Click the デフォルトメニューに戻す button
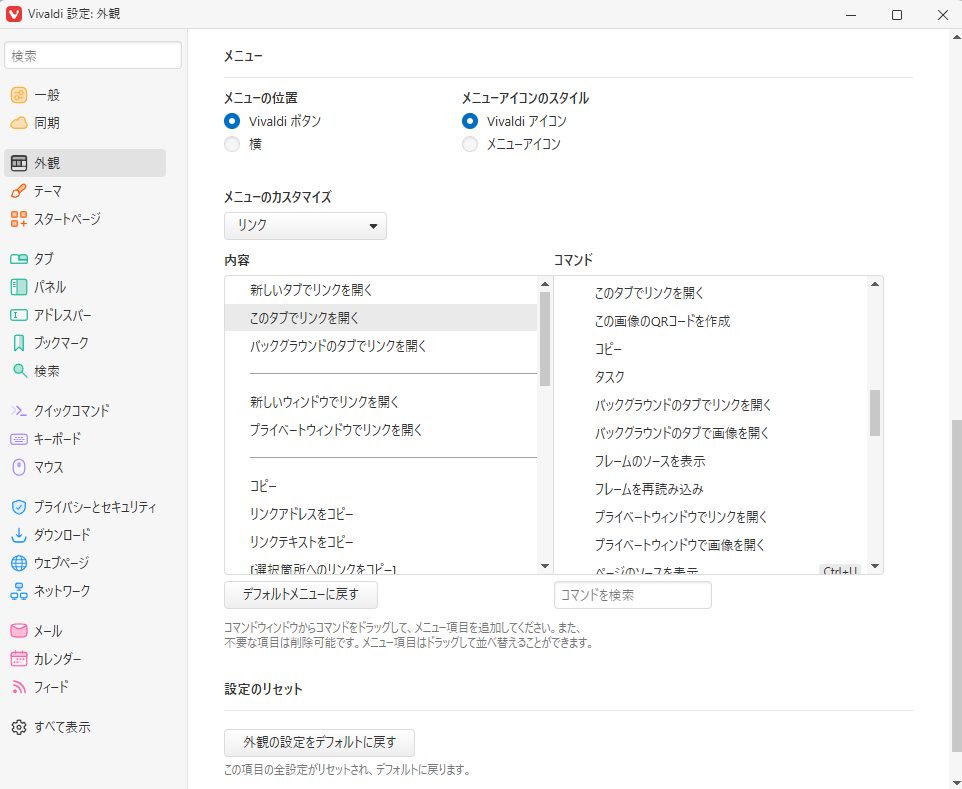 point(301,595)
